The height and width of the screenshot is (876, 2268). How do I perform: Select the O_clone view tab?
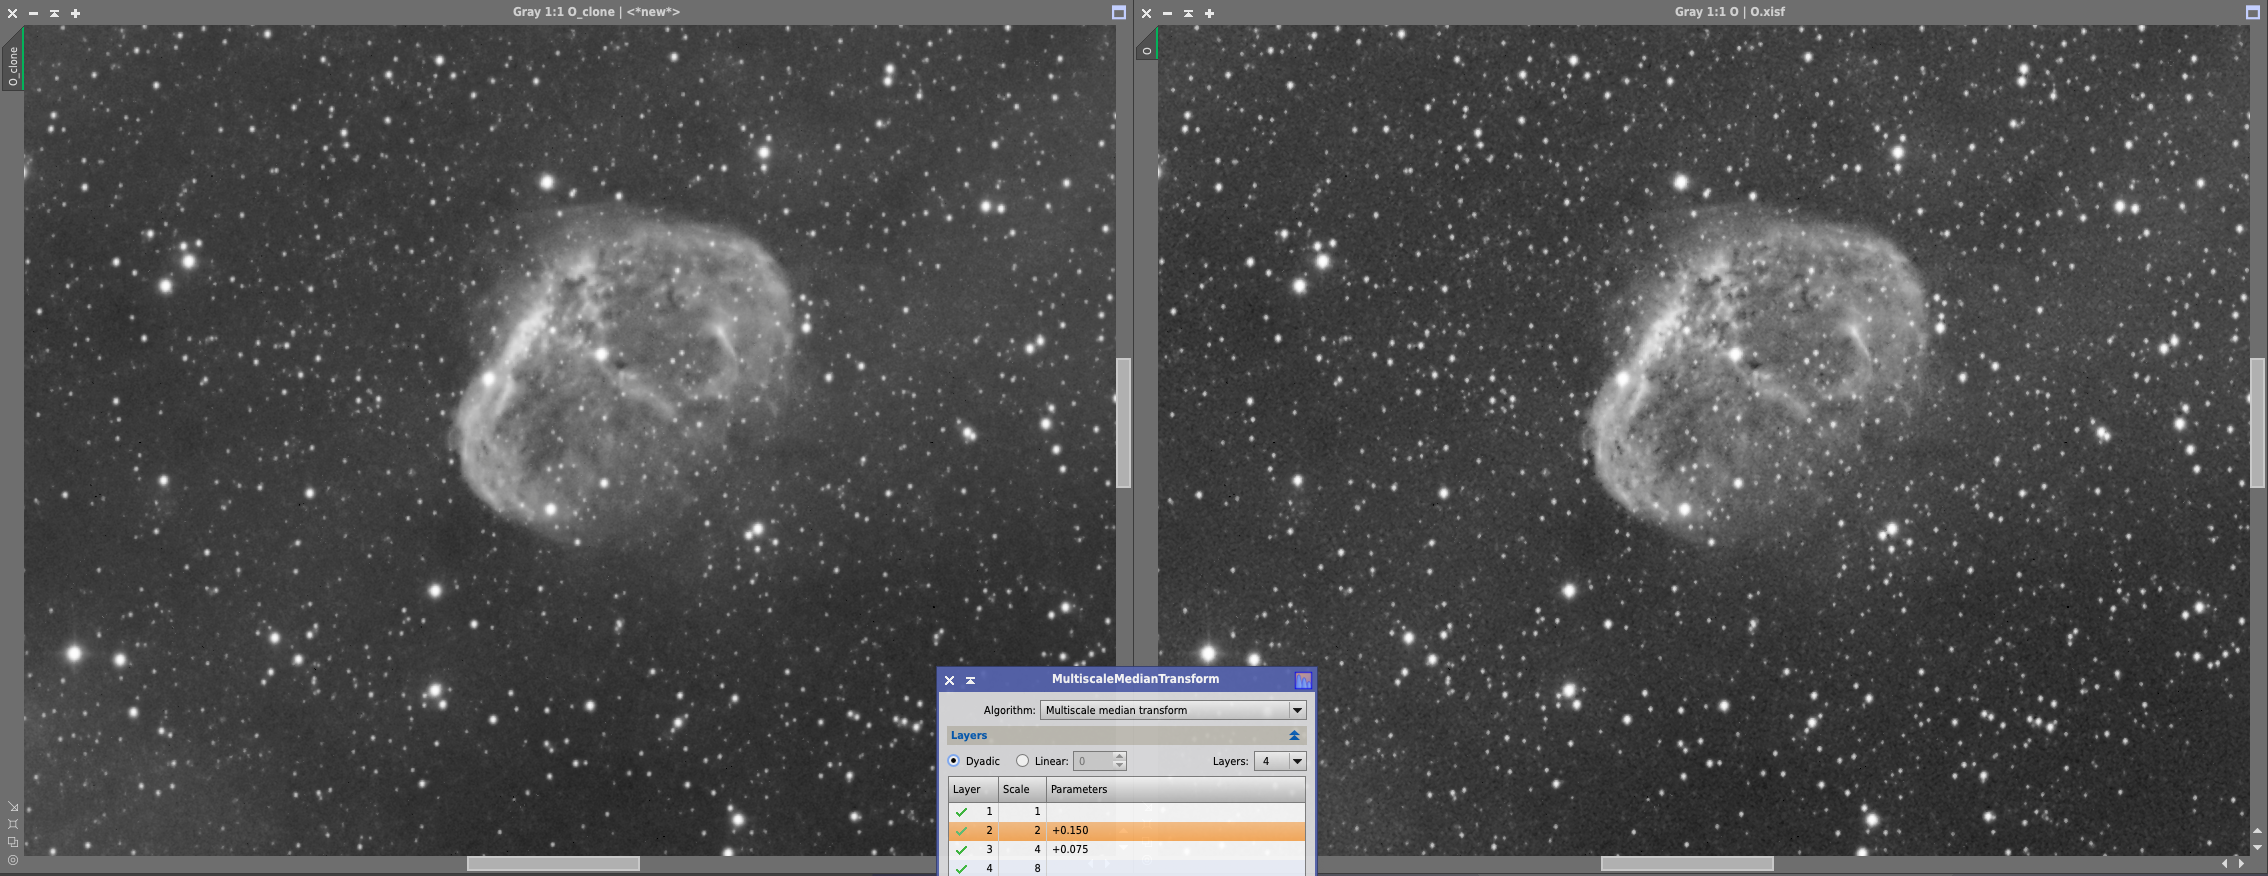pos(13,65)
